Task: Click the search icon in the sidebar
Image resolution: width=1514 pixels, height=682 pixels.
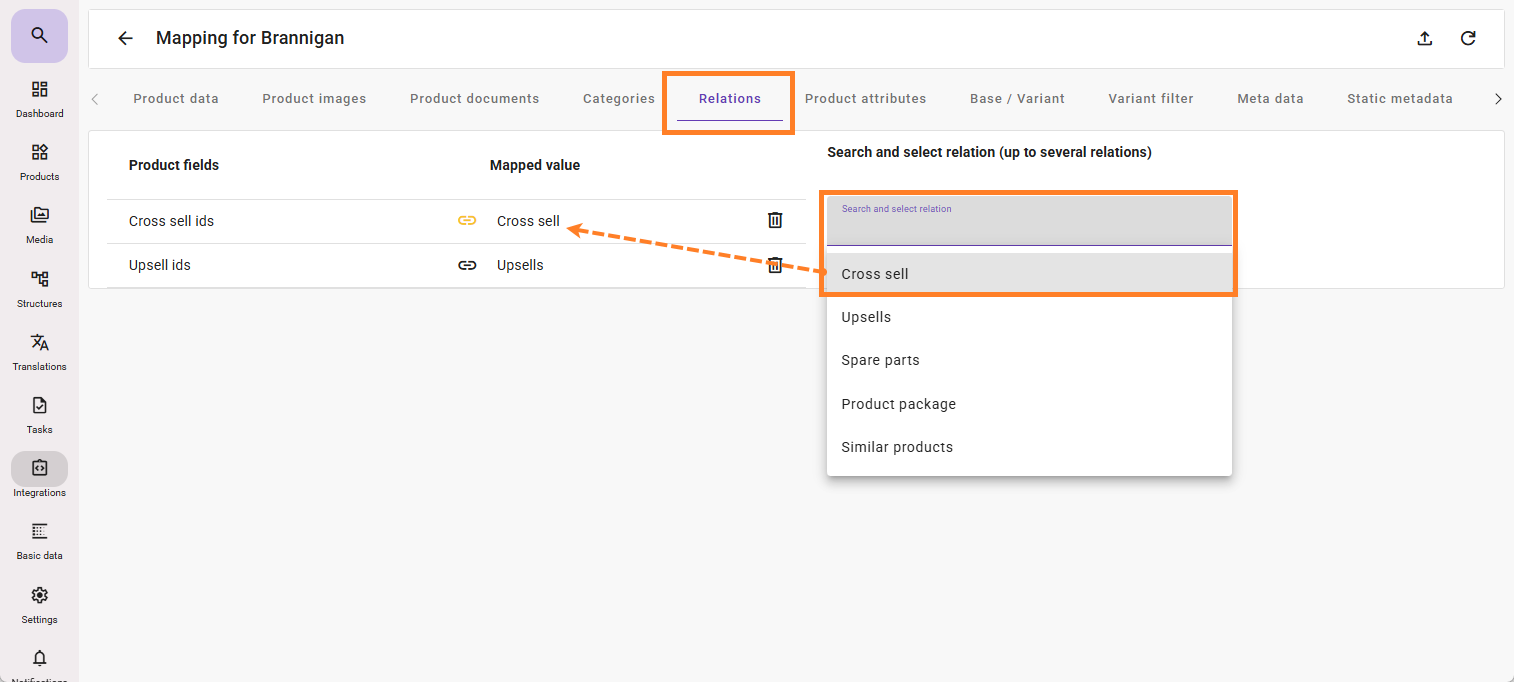Action: [x=39, y=36]
